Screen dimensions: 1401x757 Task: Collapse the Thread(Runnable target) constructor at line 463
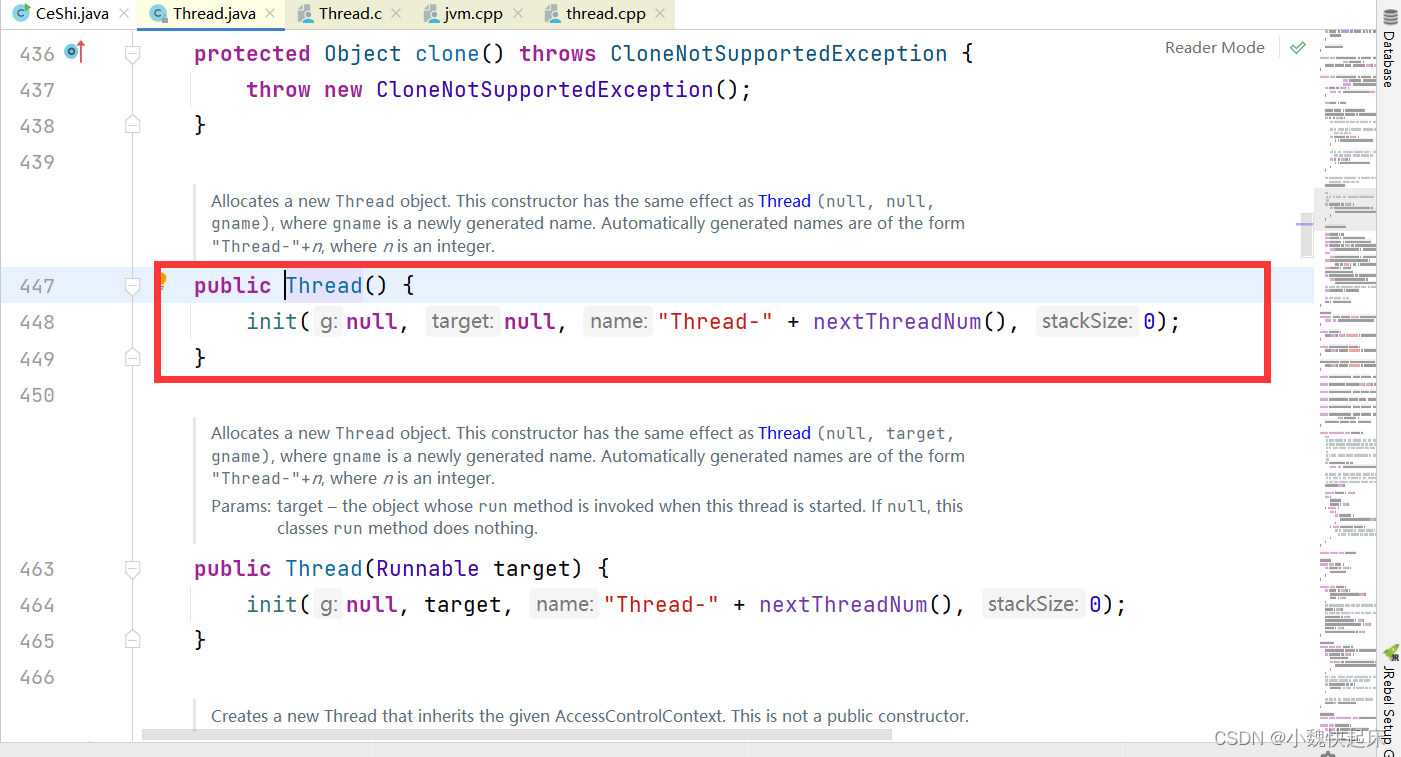point(132,569)
